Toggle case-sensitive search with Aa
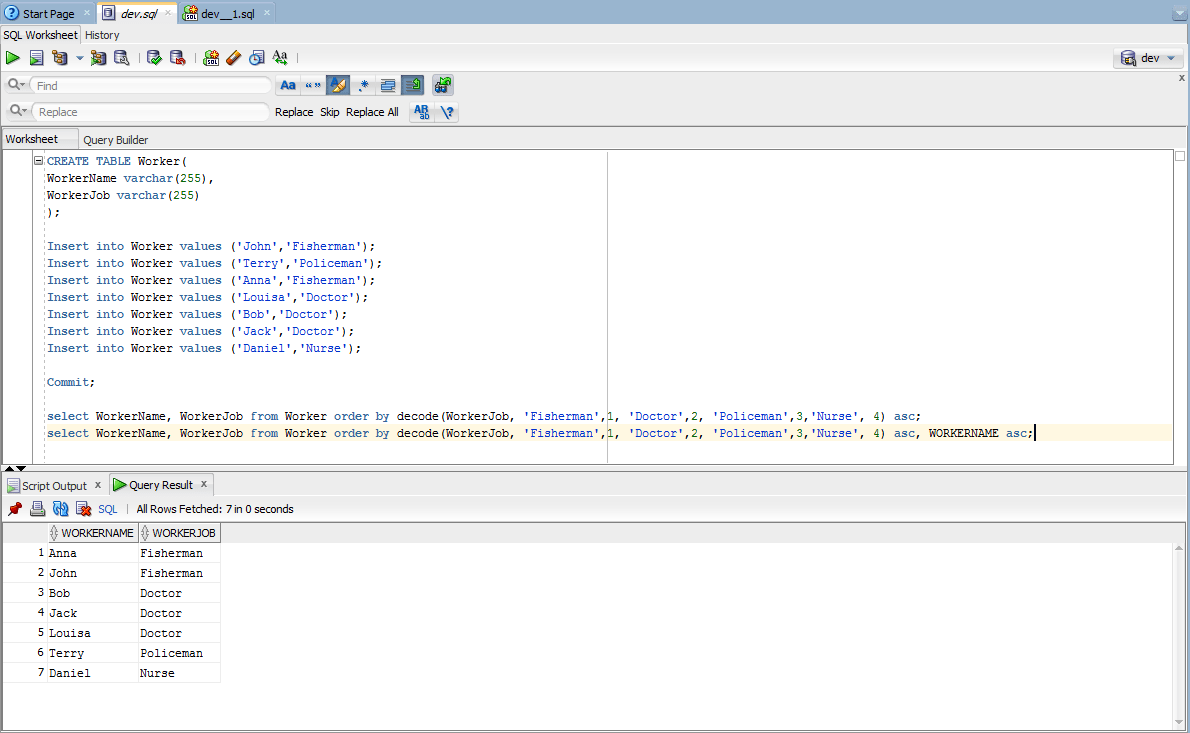 (287, 85)
